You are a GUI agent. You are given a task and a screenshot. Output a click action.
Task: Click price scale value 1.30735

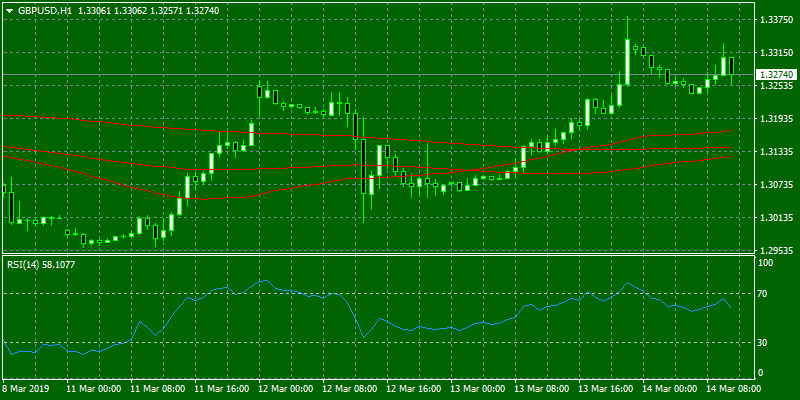(x=776, y=185)
